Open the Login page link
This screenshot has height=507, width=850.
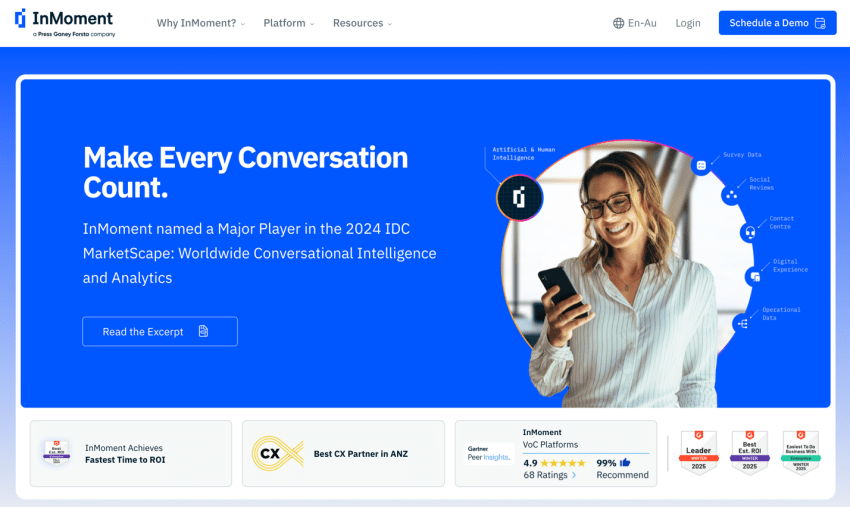pyautogui.click(x=688, y=23)
